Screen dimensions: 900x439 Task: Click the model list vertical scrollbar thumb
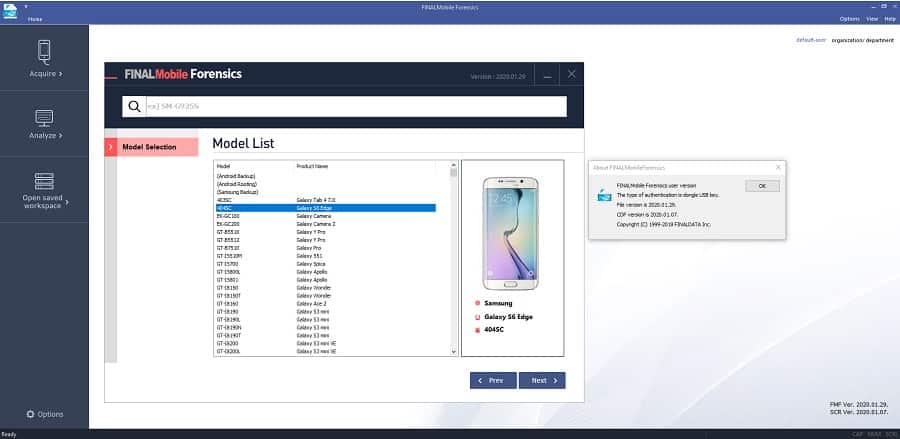pyautogui.click(x=453, y=172)
